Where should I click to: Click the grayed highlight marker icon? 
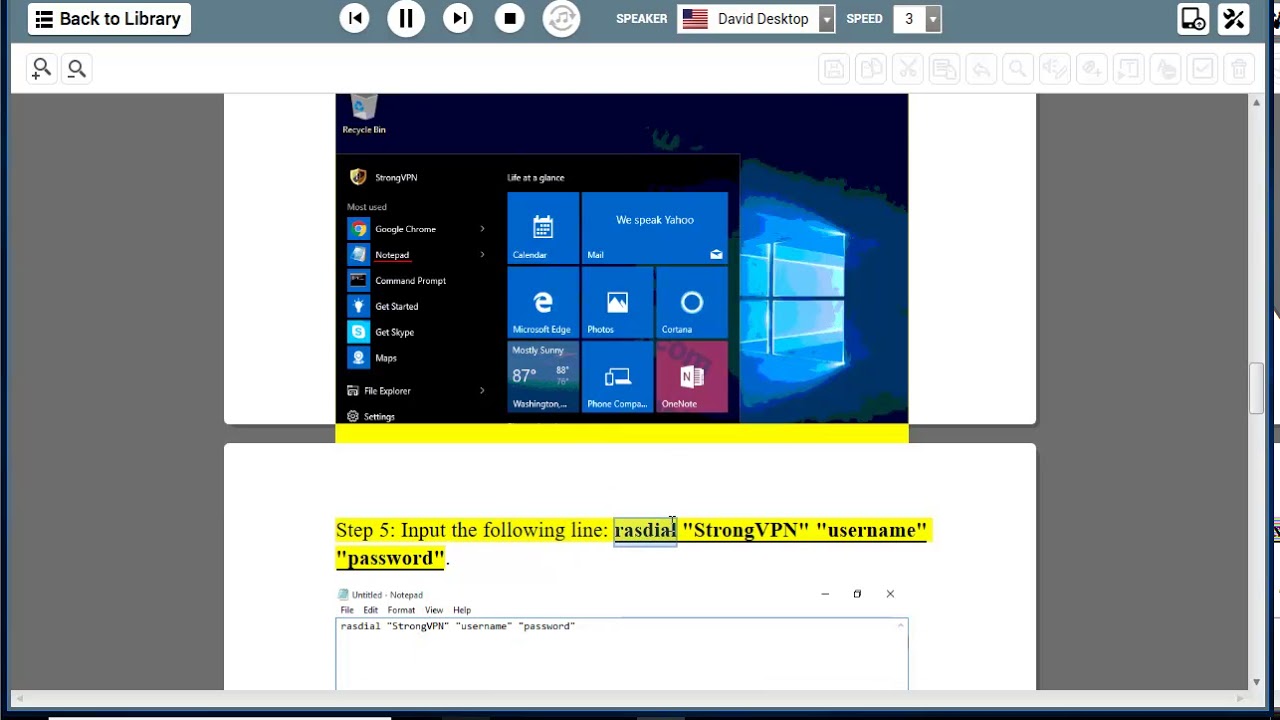1165,69
